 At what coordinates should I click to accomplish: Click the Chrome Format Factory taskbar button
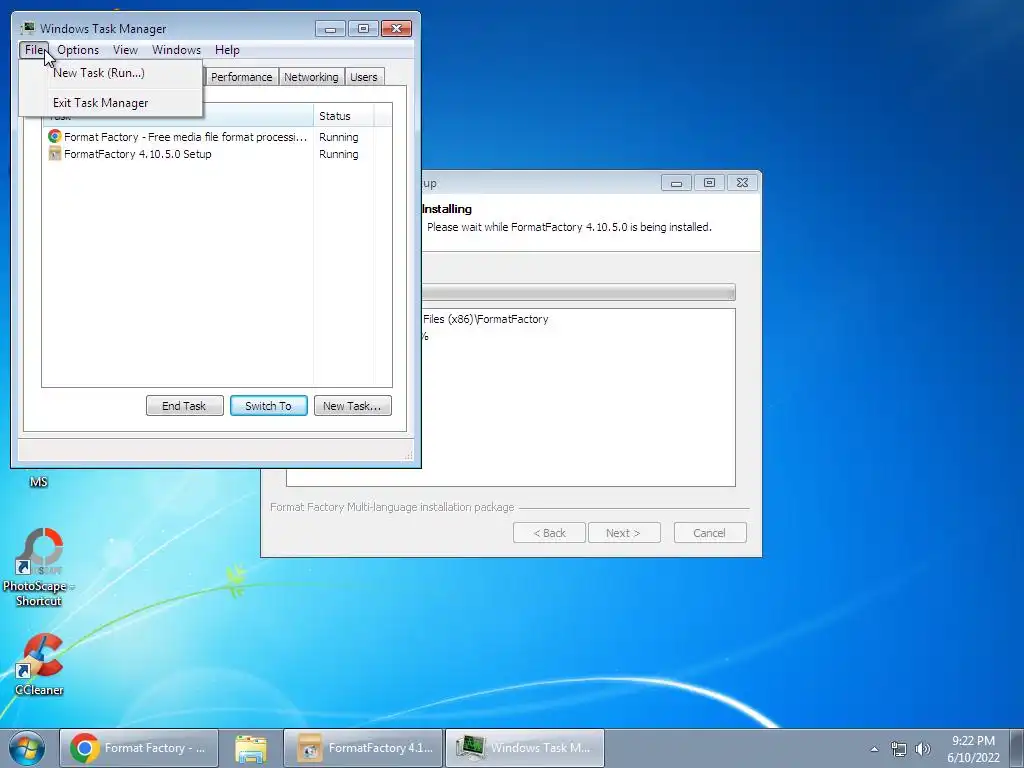[x=139, y=748]
